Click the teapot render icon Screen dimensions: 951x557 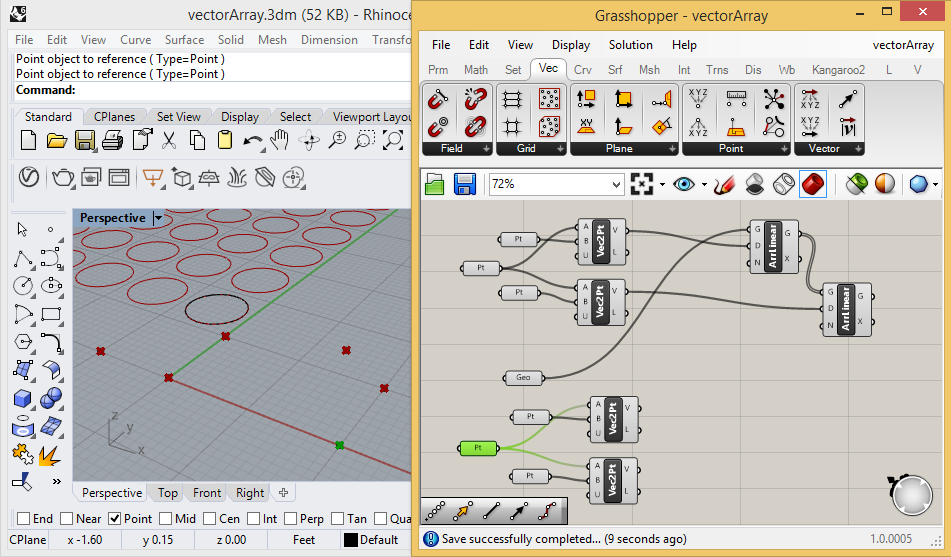(x=62, y=178)
